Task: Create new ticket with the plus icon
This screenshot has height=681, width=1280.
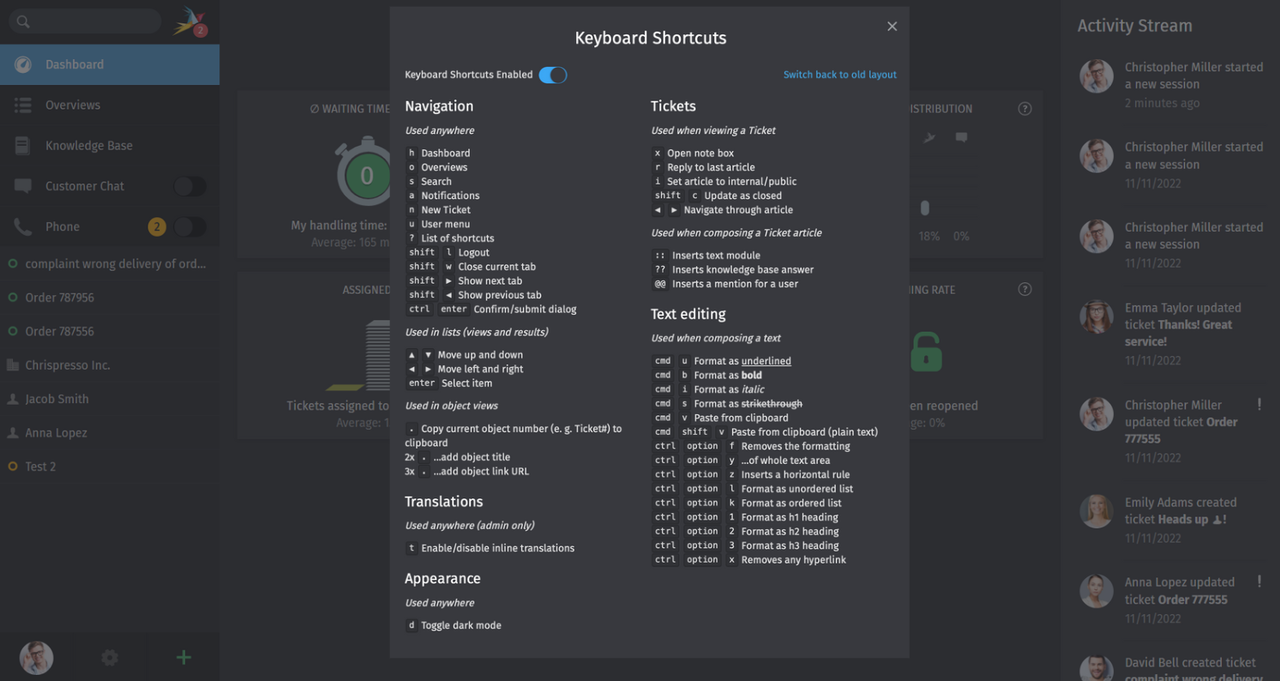Action: [183, 657]
